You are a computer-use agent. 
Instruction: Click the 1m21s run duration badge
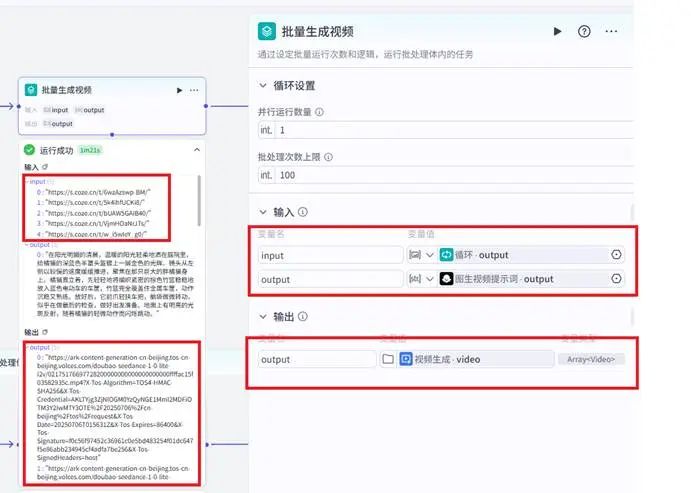[90, 150]
